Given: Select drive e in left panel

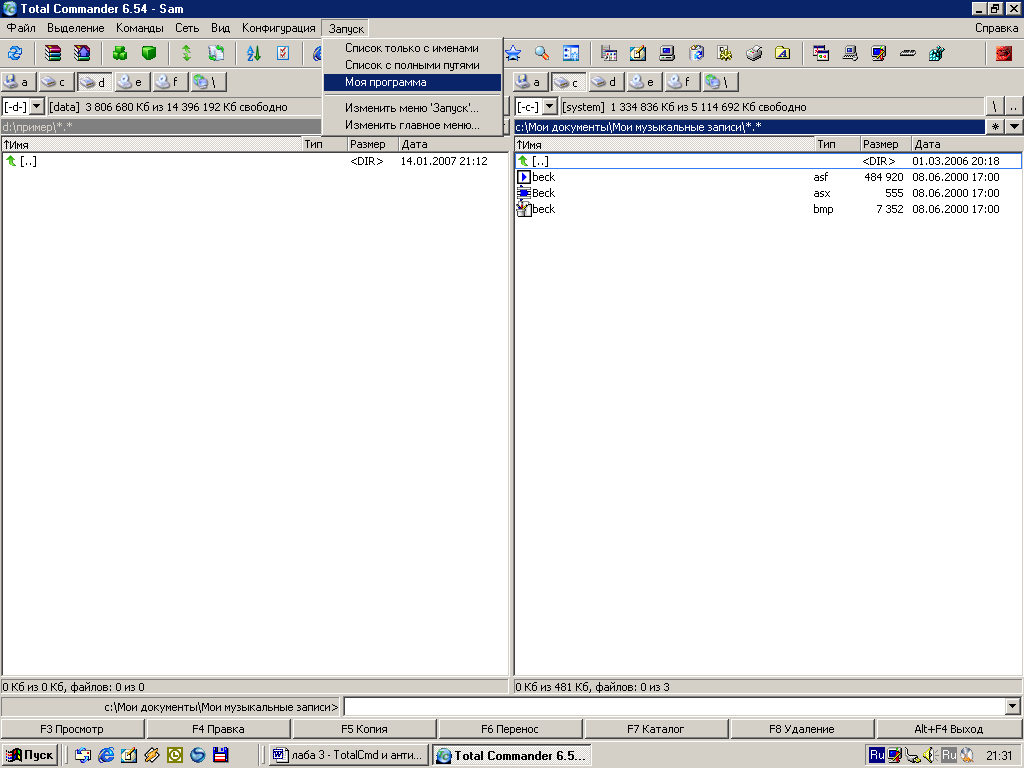Looking at the screenshot, I should click(131, 82).
